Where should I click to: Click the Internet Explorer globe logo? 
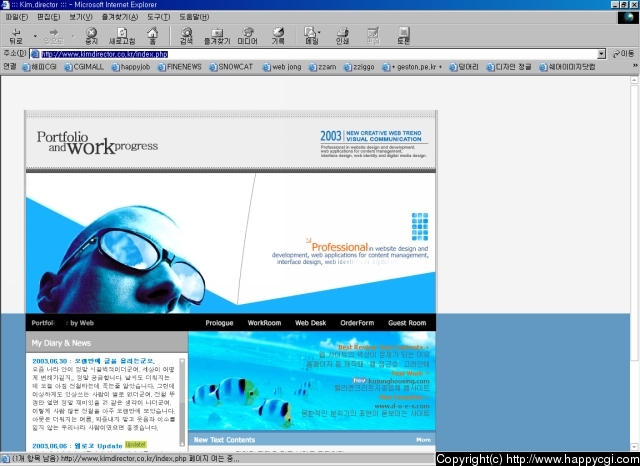point(627,18)
